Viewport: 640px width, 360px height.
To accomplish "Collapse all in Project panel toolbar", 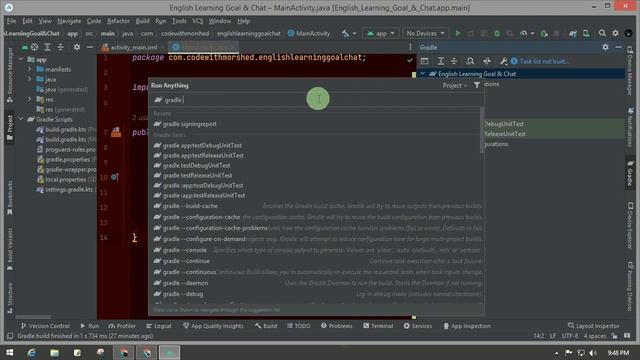I will pyautogui.click(x=60, y=47).
